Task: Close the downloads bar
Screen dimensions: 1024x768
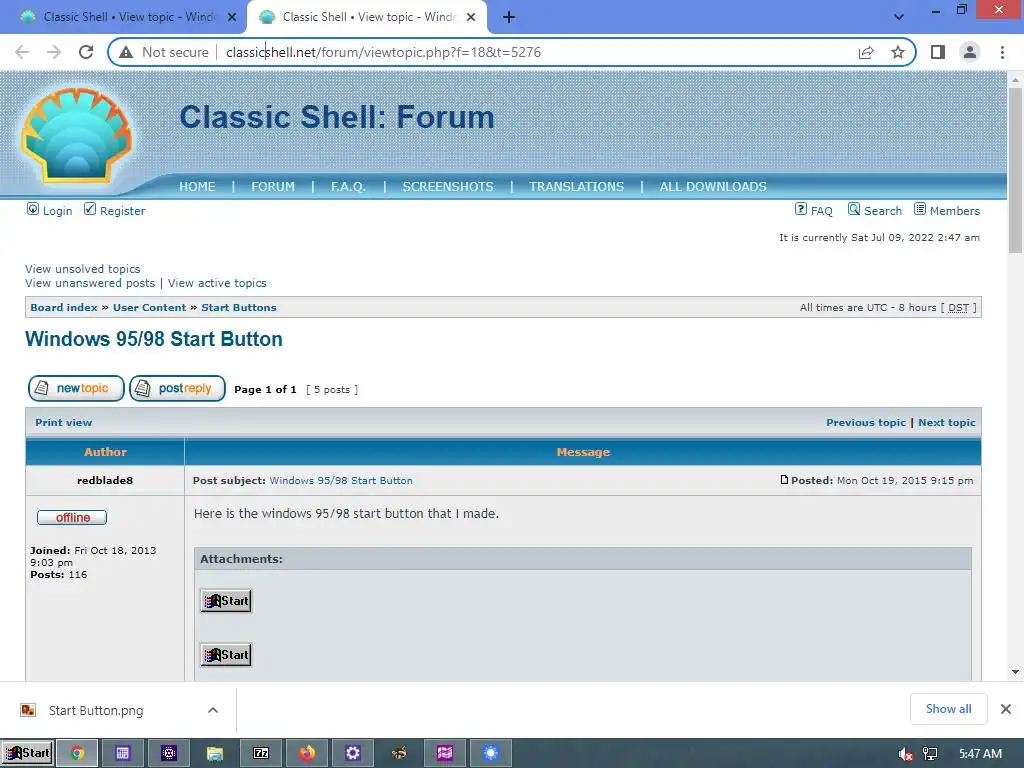Action: coord(1006,709)
